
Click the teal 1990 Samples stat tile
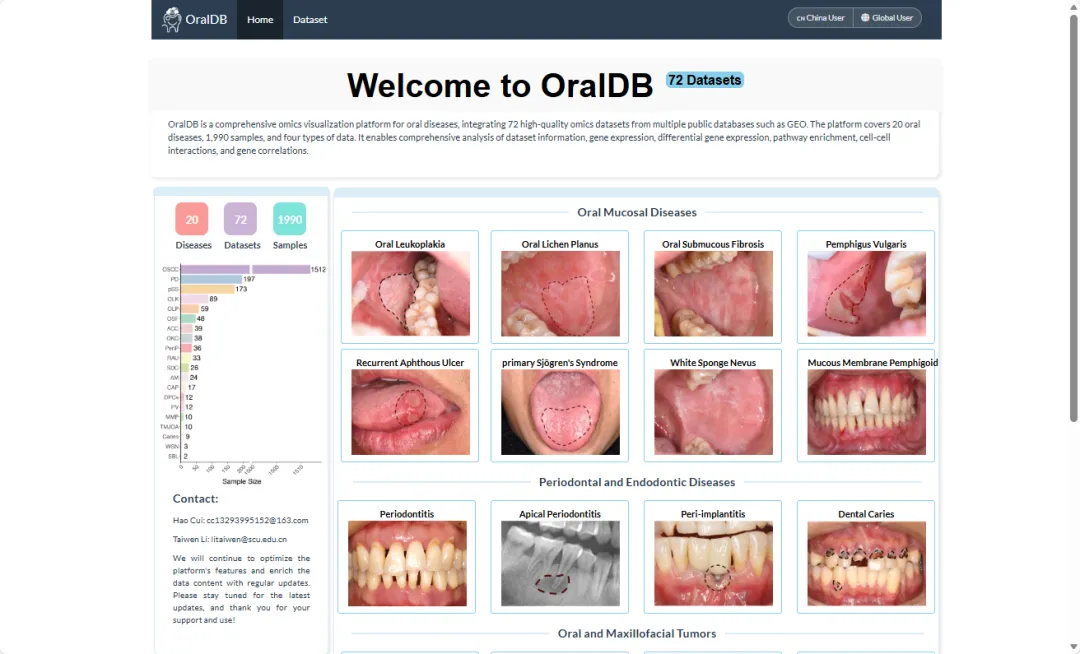(x=289, y=219)
